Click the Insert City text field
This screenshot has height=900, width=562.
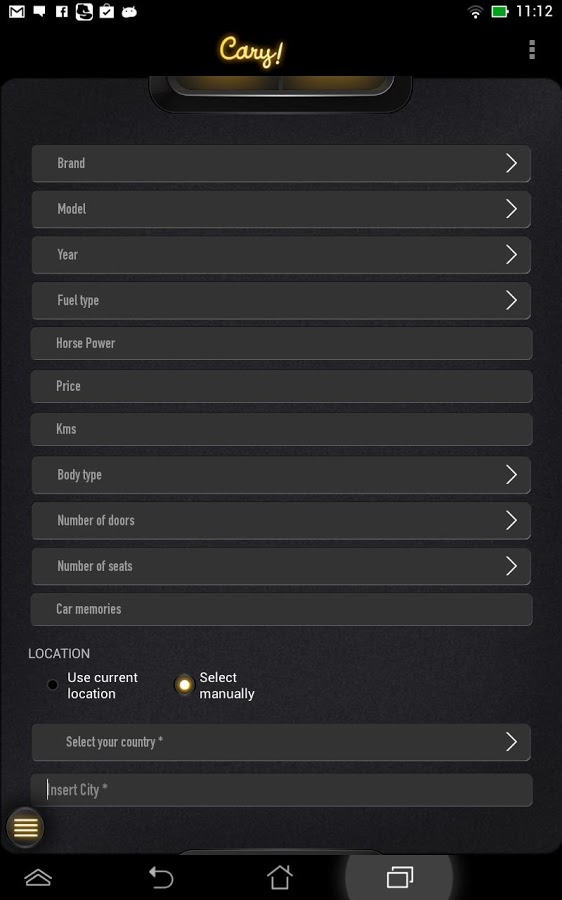(x=281, y=790)
